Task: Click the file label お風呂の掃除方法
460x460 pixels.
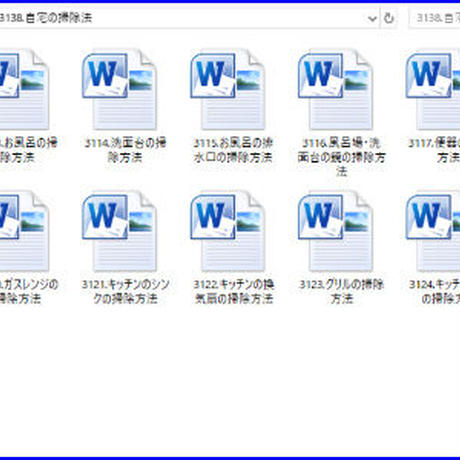Action: click(29, 150)
